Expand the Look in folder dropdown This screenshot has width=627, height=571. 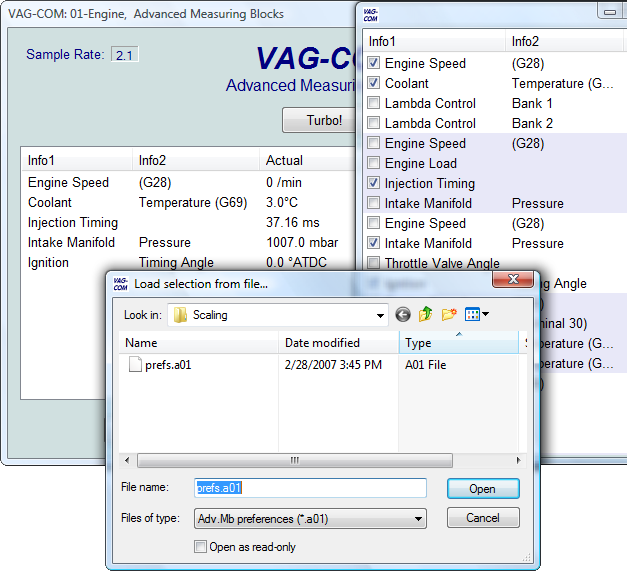click(x=380, y=315)
